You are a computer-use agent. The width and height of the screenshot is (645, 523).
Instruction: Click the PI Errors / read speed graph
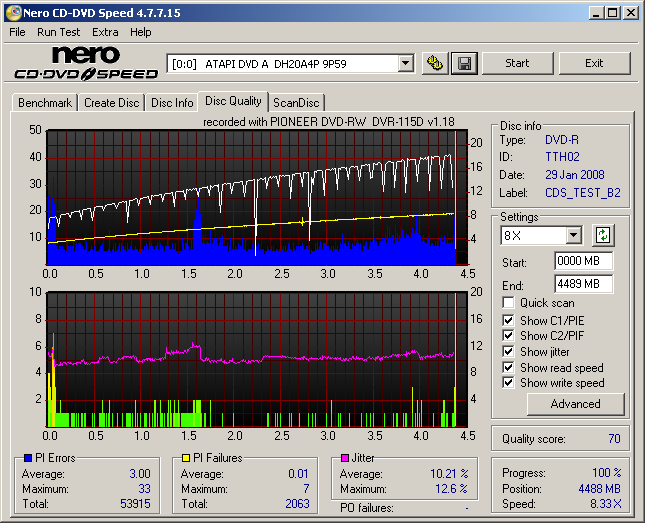[x=257, y=198]
